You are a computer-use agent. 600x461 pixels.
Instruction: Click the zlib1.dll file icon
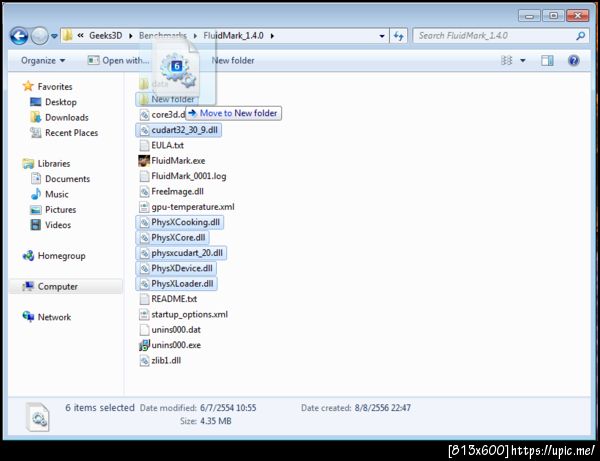[x=144, y=360]
